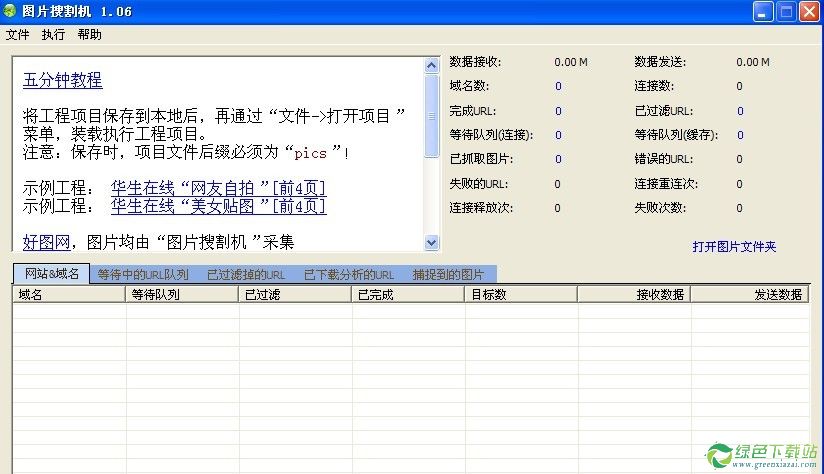Open 华生在线 网友自拍 sample project link
Viewport: 824px width, 474px height.
pos(218,189)
